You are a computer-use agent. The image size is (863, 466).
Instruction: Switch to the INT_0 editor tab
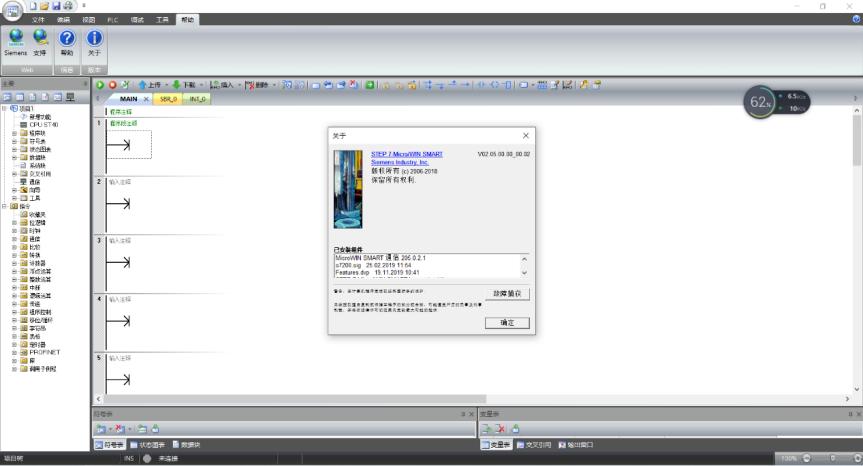[x=198, y=99]
